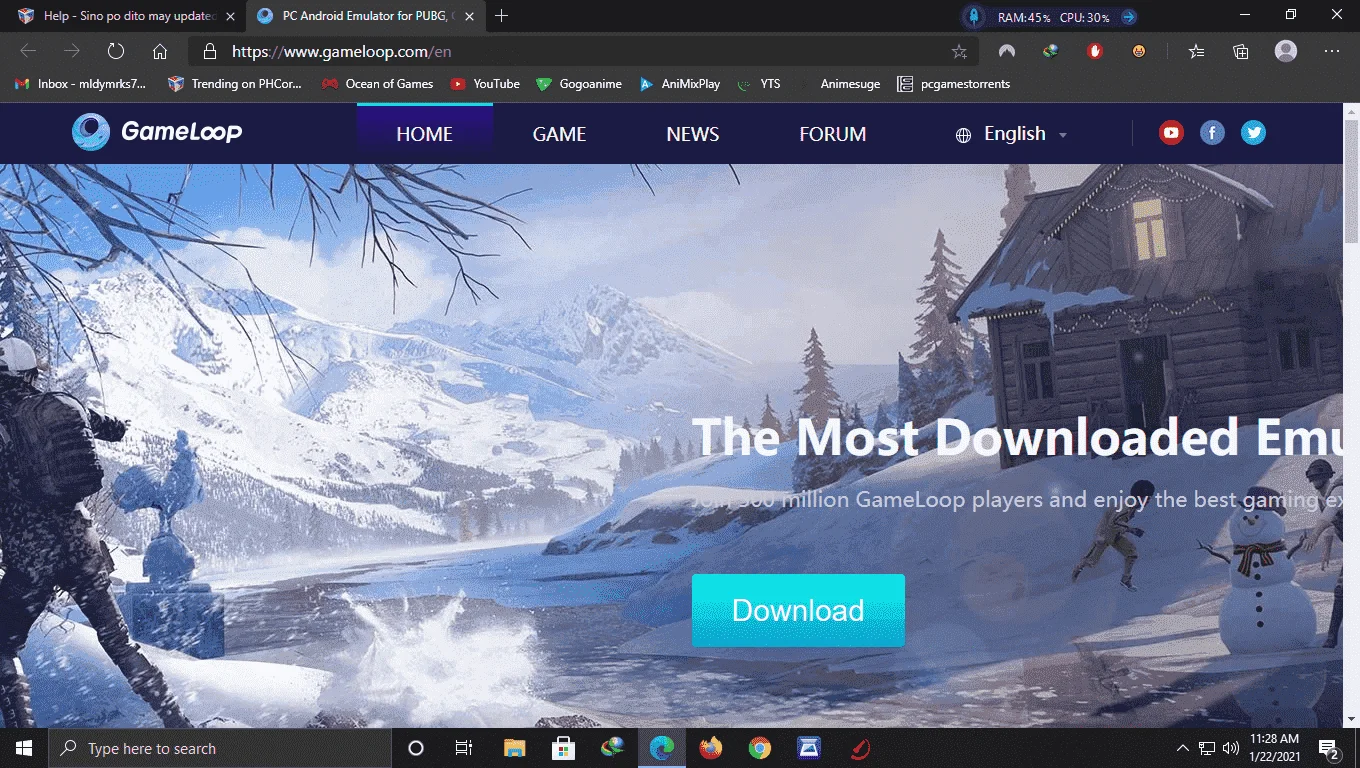
Task: Open the pcgamestorrents bookmark
Action: tap(954, 84)
